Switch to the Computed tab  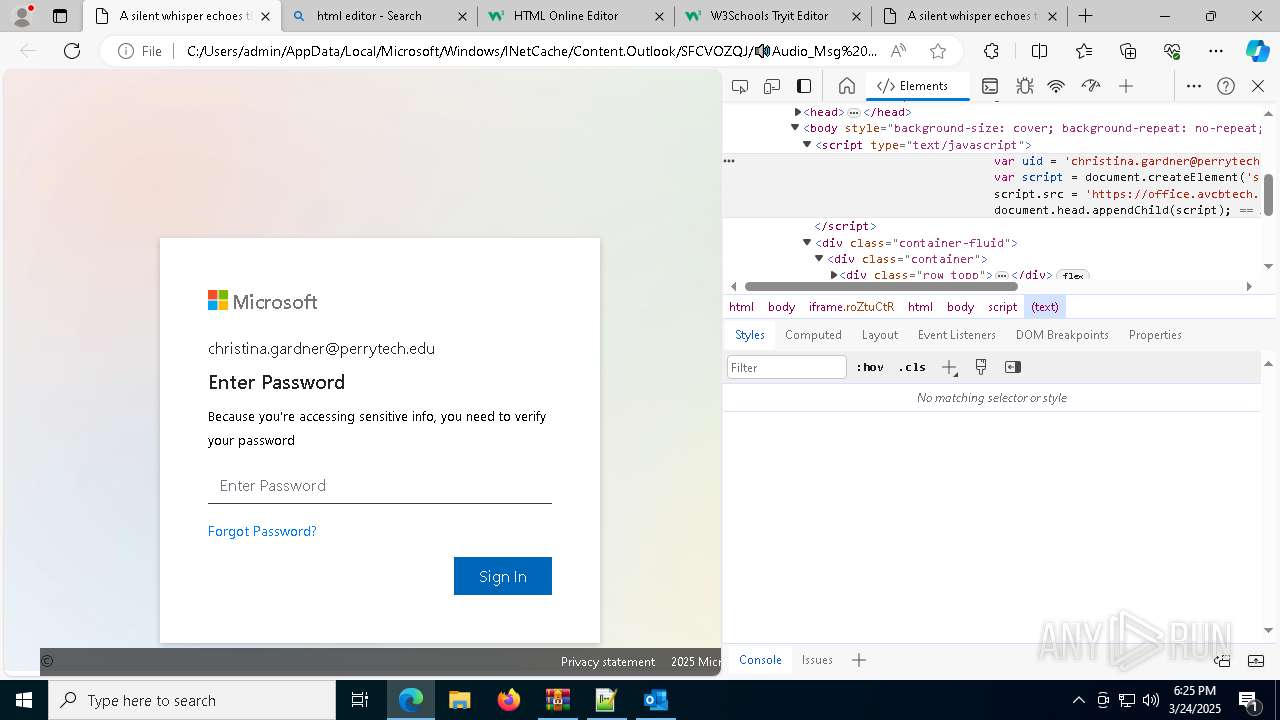pyautogui.click(x=813, y=335)
